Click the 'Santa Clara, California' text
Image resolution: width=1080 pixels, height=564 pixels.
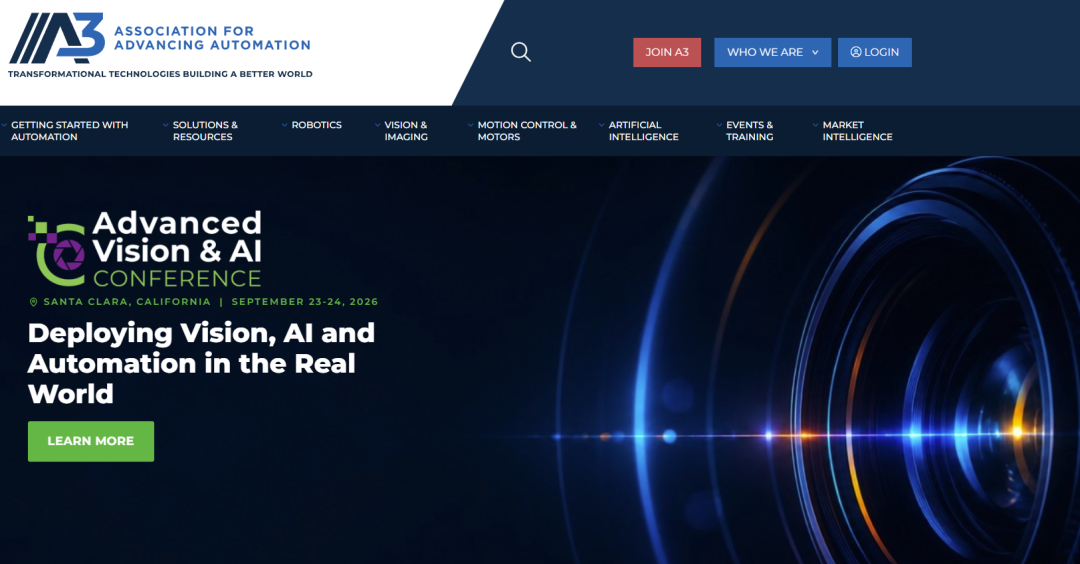coord(127,302)
